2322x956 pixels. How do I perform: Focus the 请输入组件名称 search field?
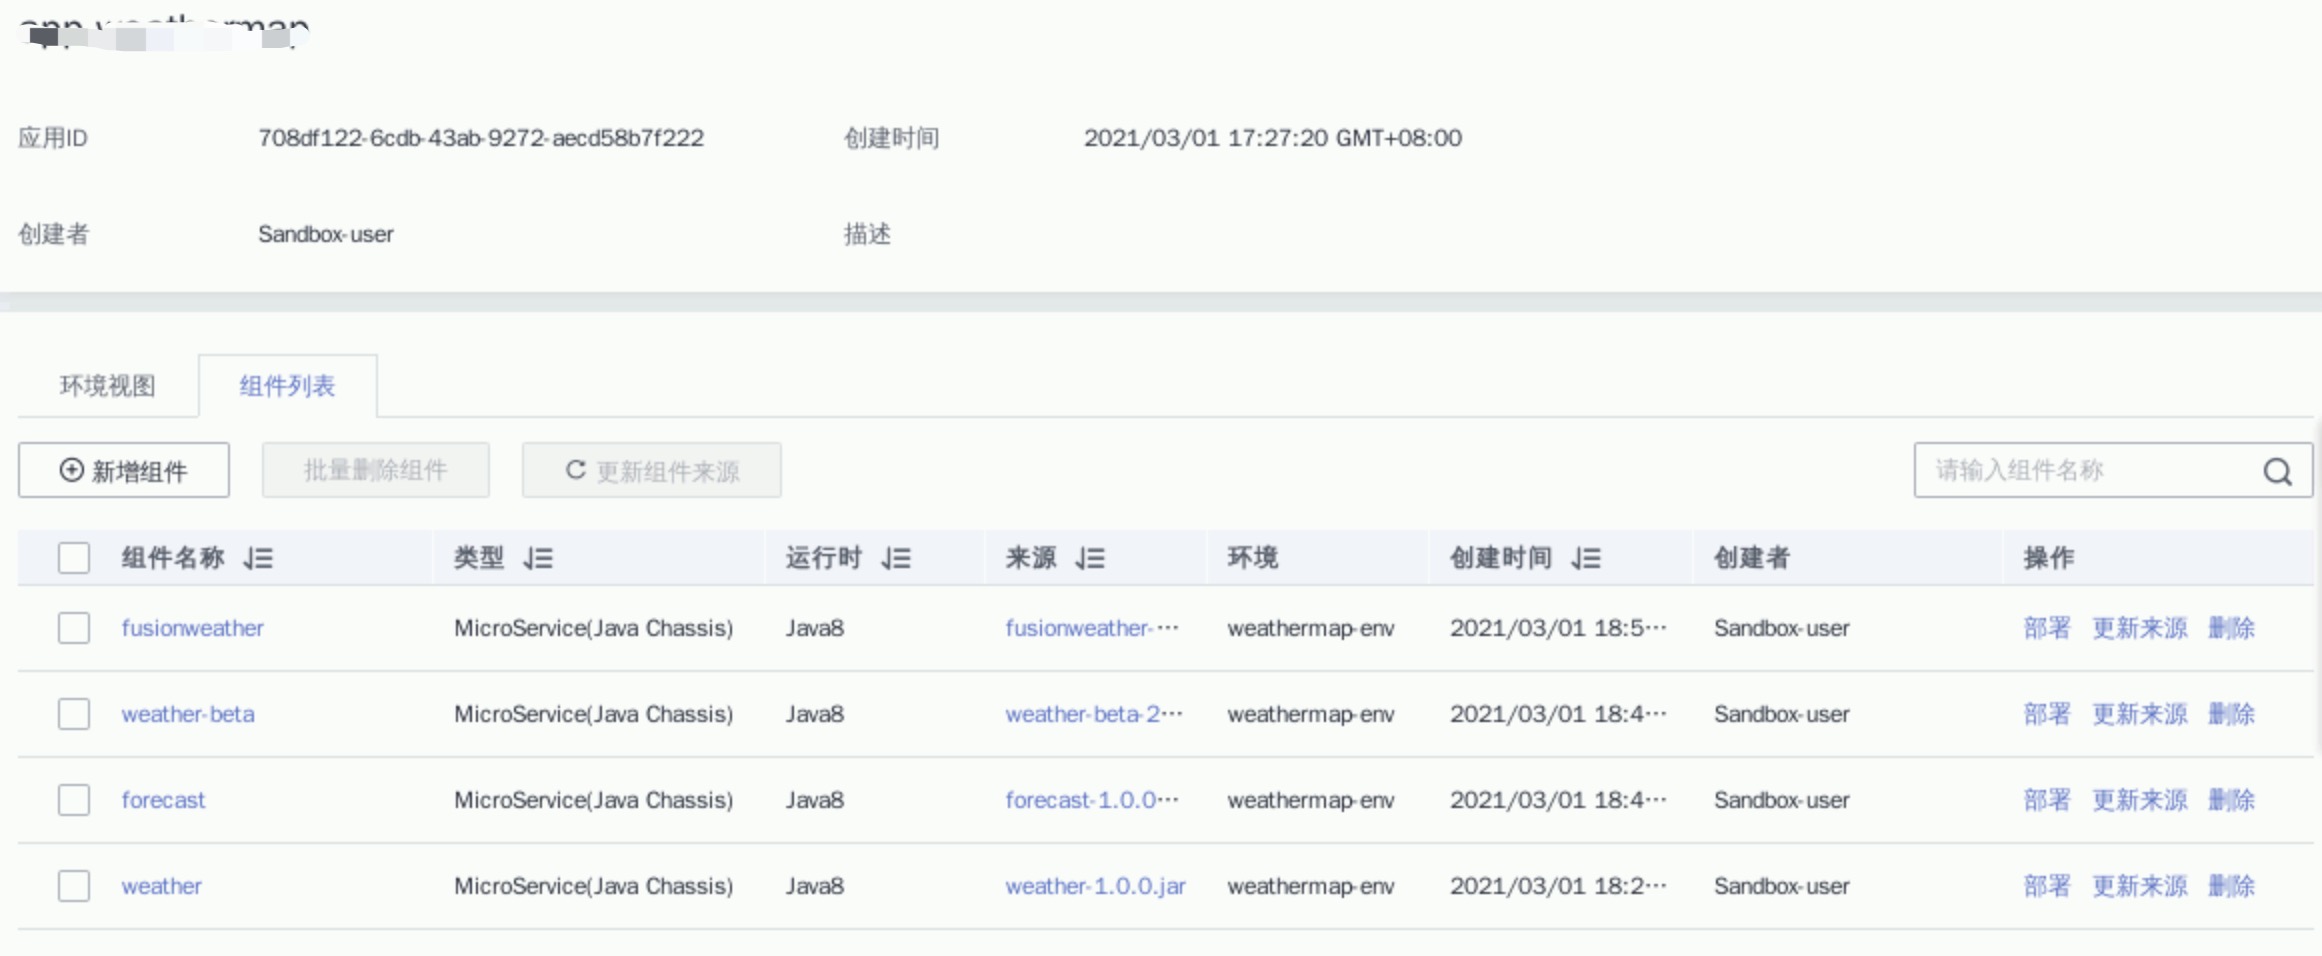coord(2085,470)
